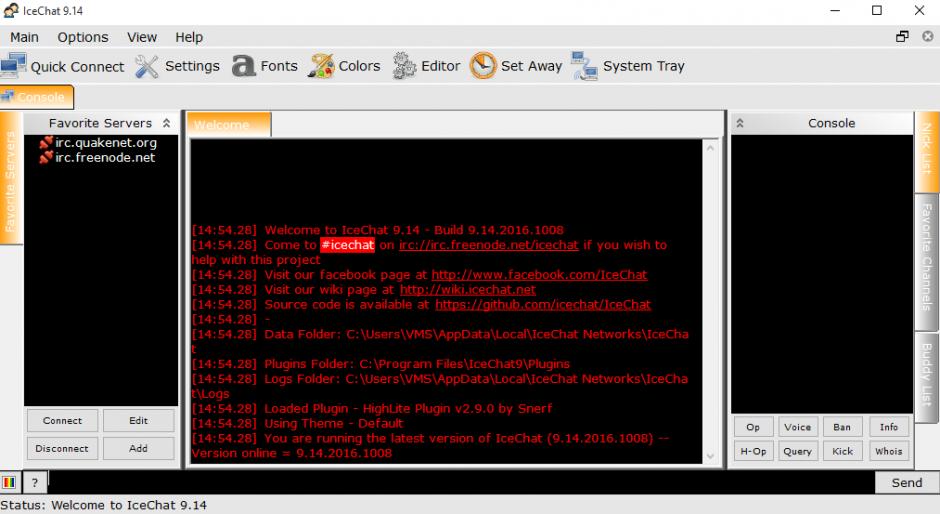Open the View menu
Viewport: 940px width, 514px height.
tap(141, 37)
